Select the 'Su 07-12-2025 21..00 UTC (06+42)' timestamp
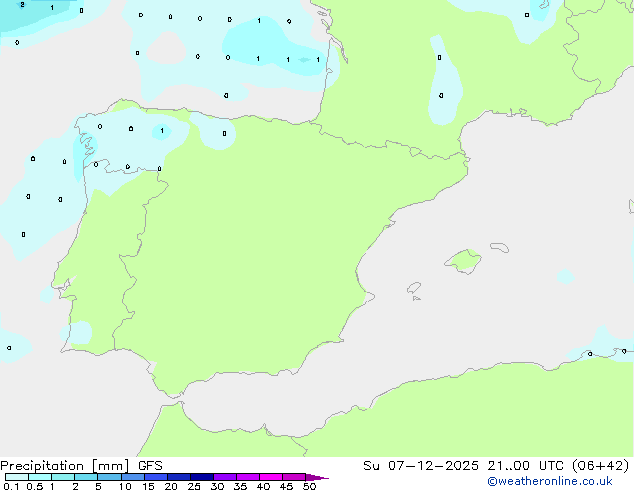634x490 pixels. (x=496, y=466)
